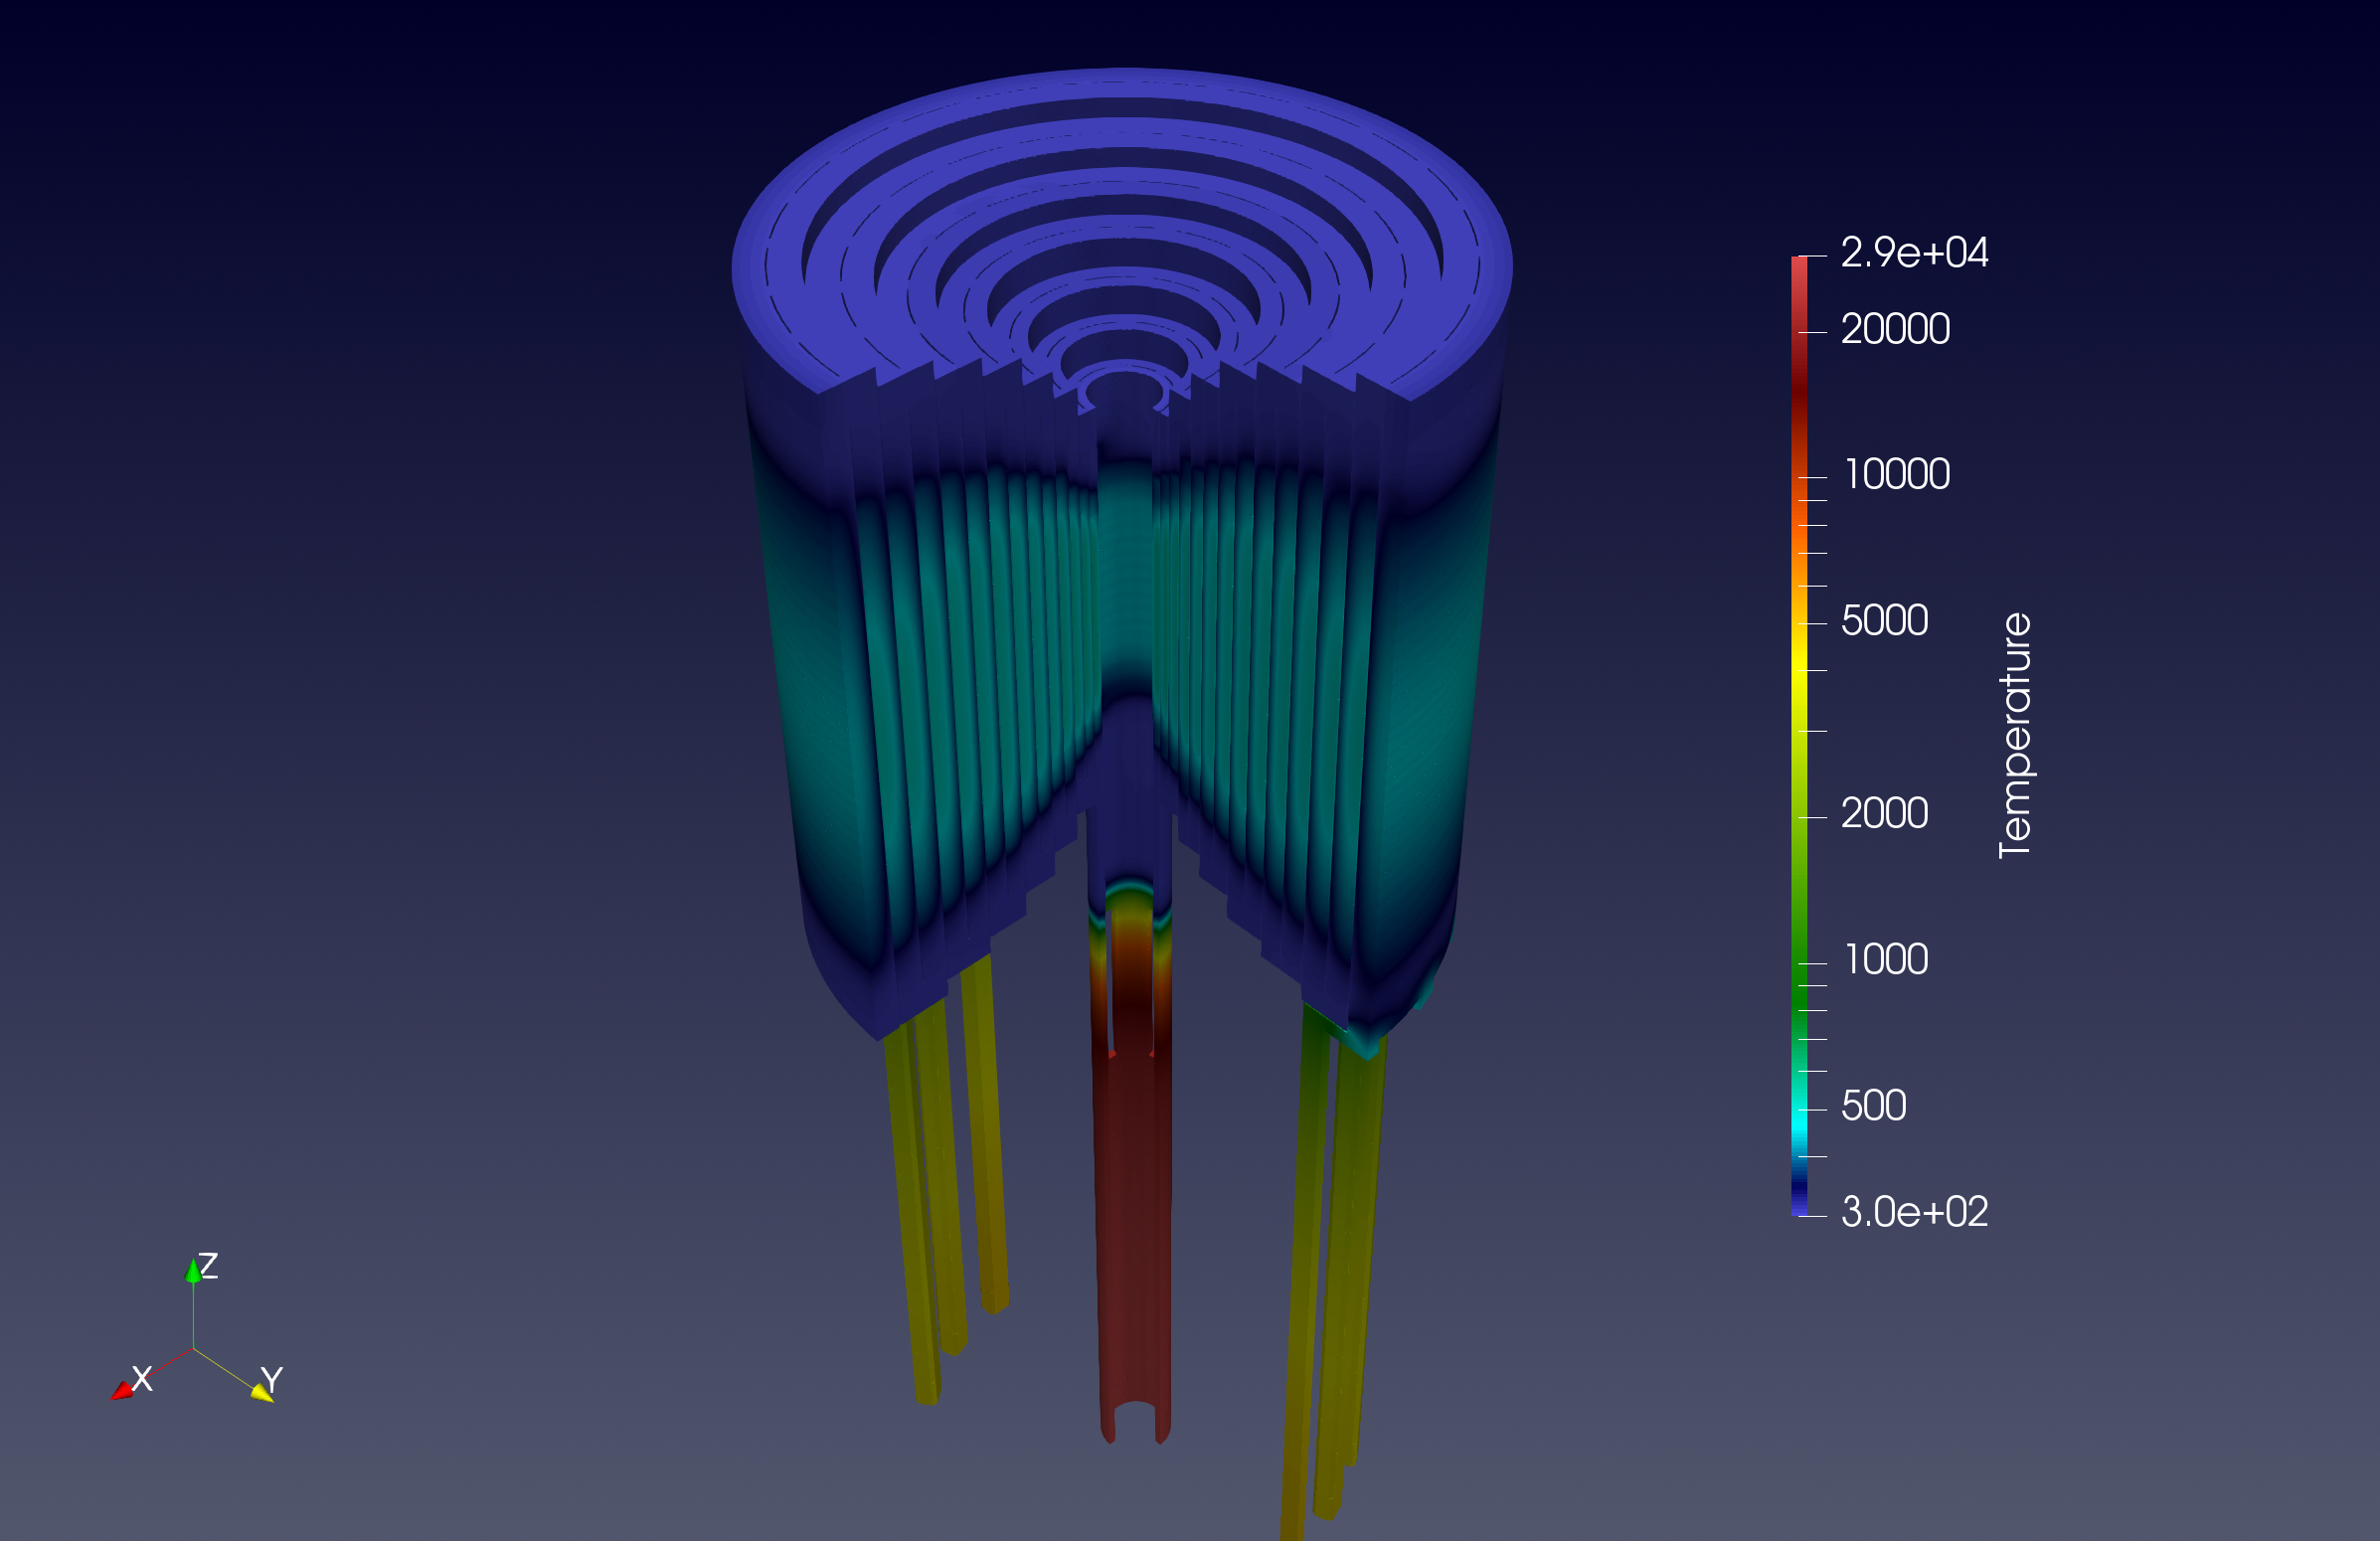Click the 3.0e+02 minimum legend label

(1913, 1212)
